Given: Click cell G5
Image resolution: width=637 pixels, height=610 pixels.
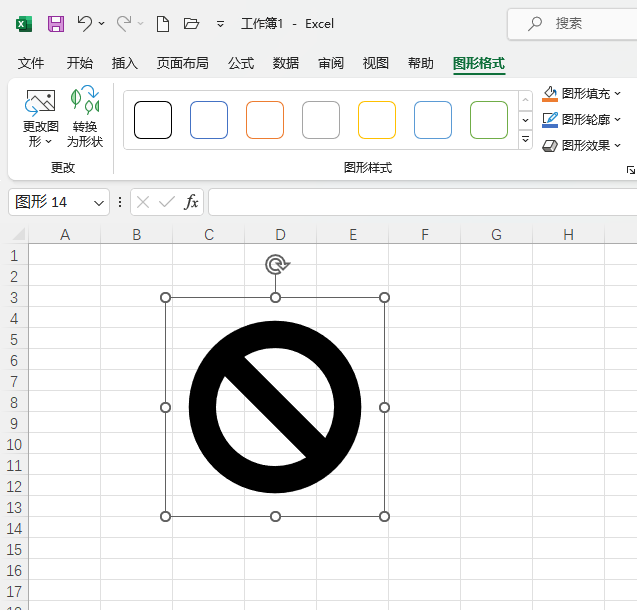Looking at the screenshot, I should [x=496, y=339].
